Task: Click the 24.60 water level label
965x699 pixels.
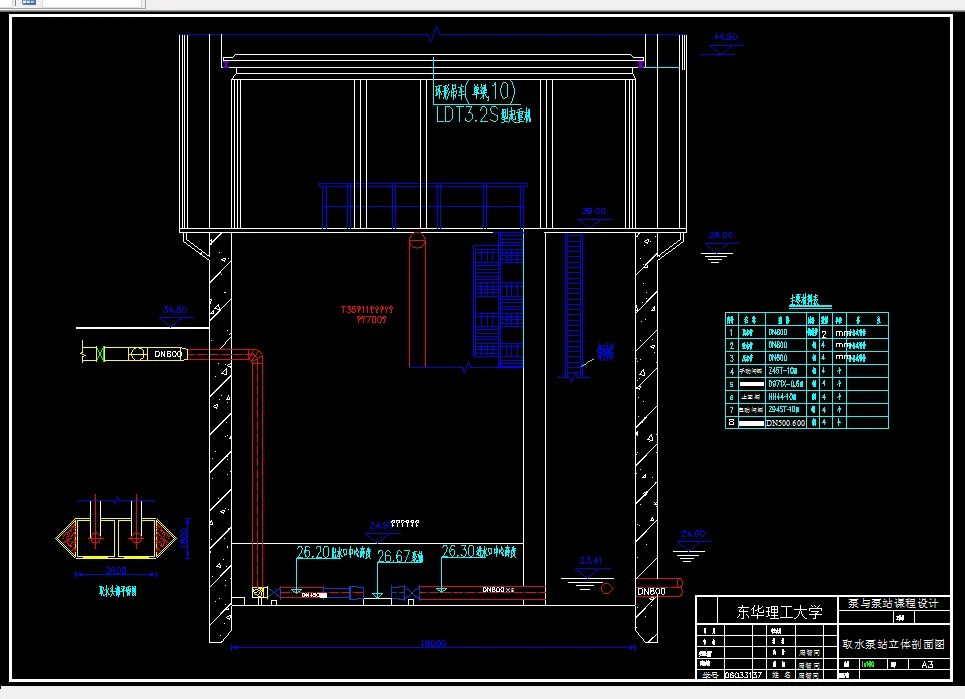Action: tap(693, 533)
